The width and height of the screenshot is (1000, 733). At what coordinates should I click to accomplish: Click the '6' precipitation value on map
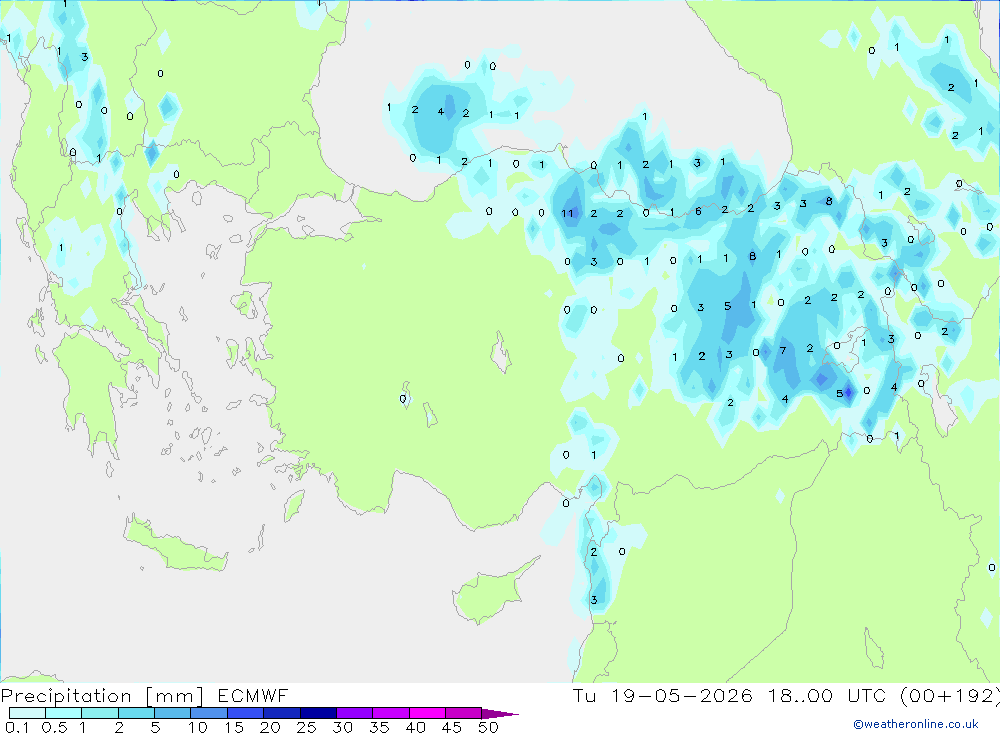tap(698, 211)
